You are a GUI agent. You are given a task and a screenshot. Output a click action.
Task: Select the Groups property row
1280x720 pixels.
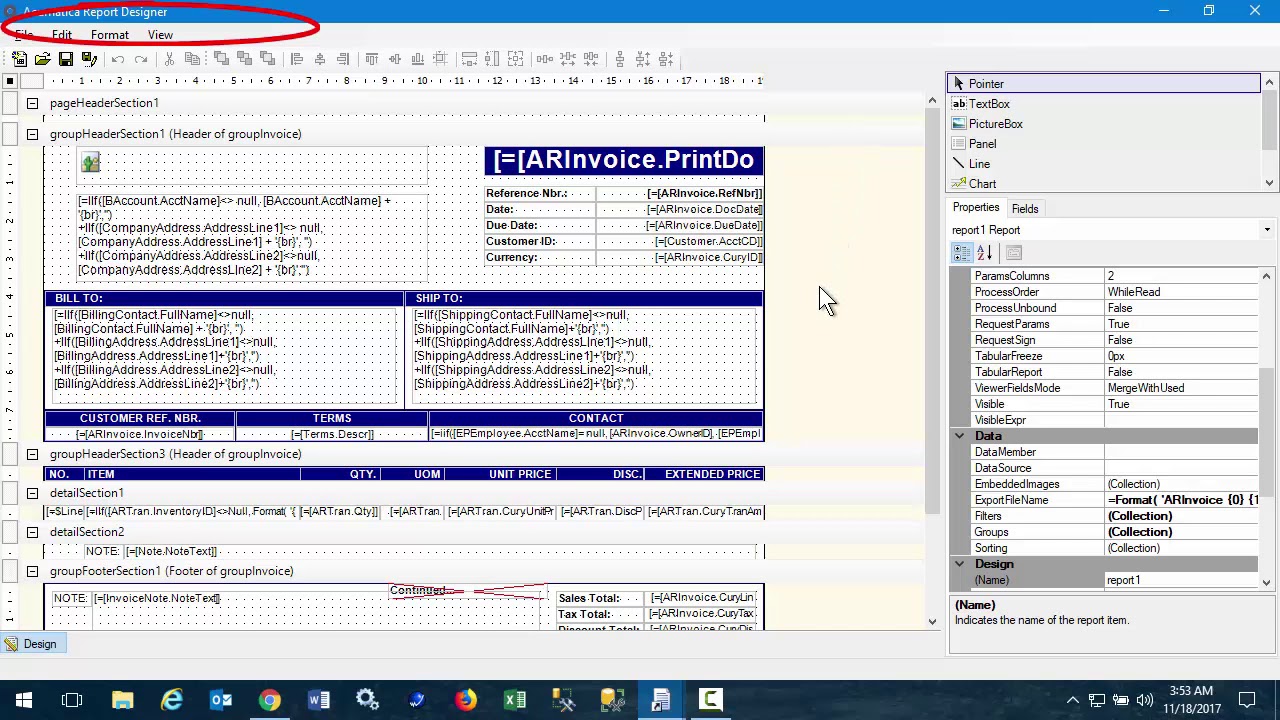tap(1115, 532)
